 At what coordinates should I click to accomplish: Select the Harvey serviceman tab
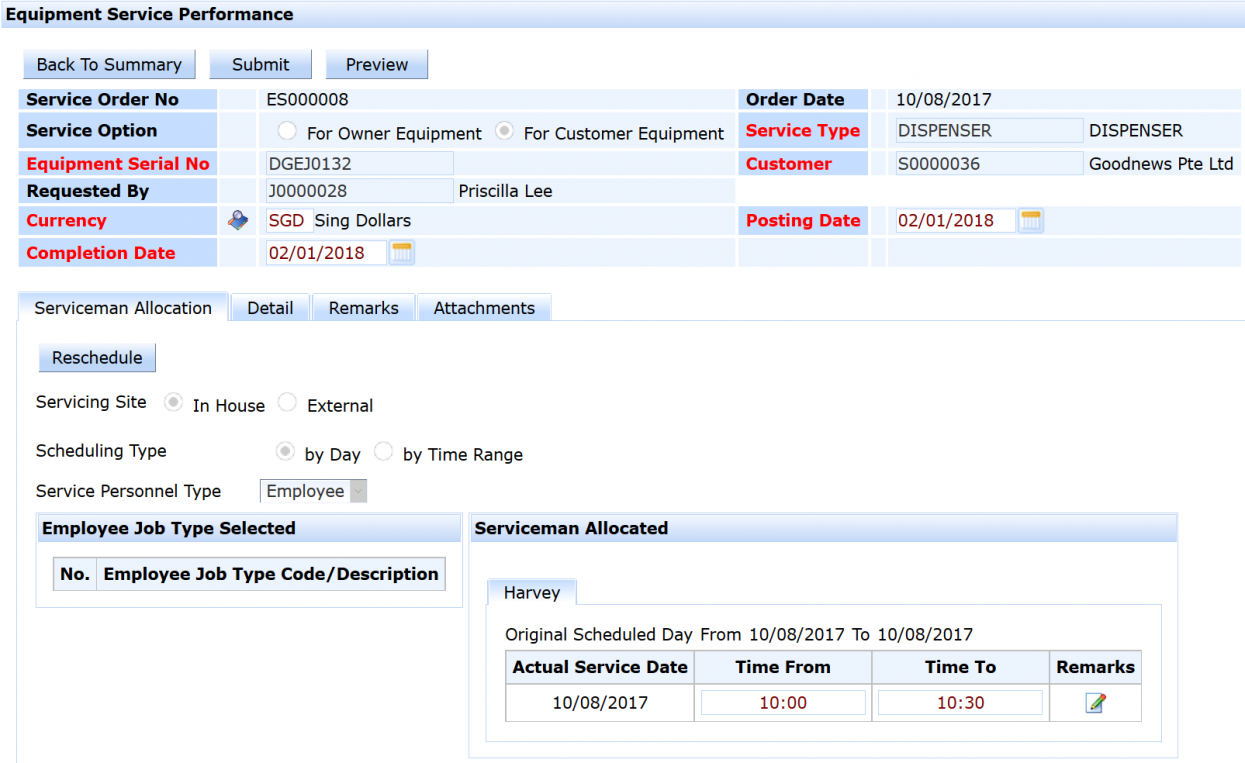coord(532,593)
